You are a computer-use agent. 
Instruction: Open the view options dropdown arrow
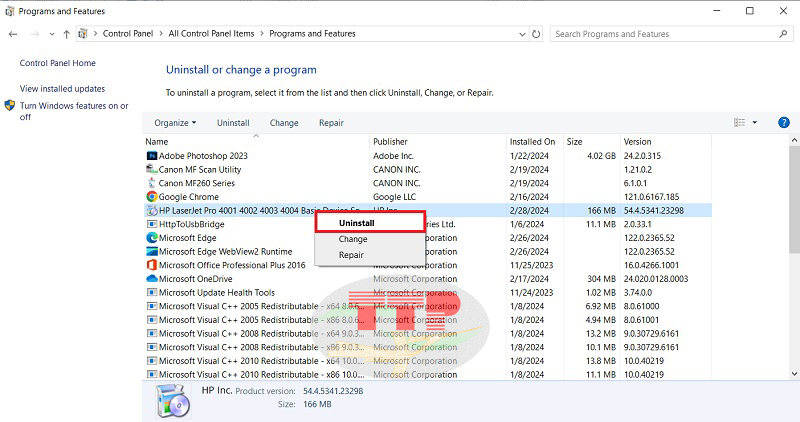click(755, 122)
